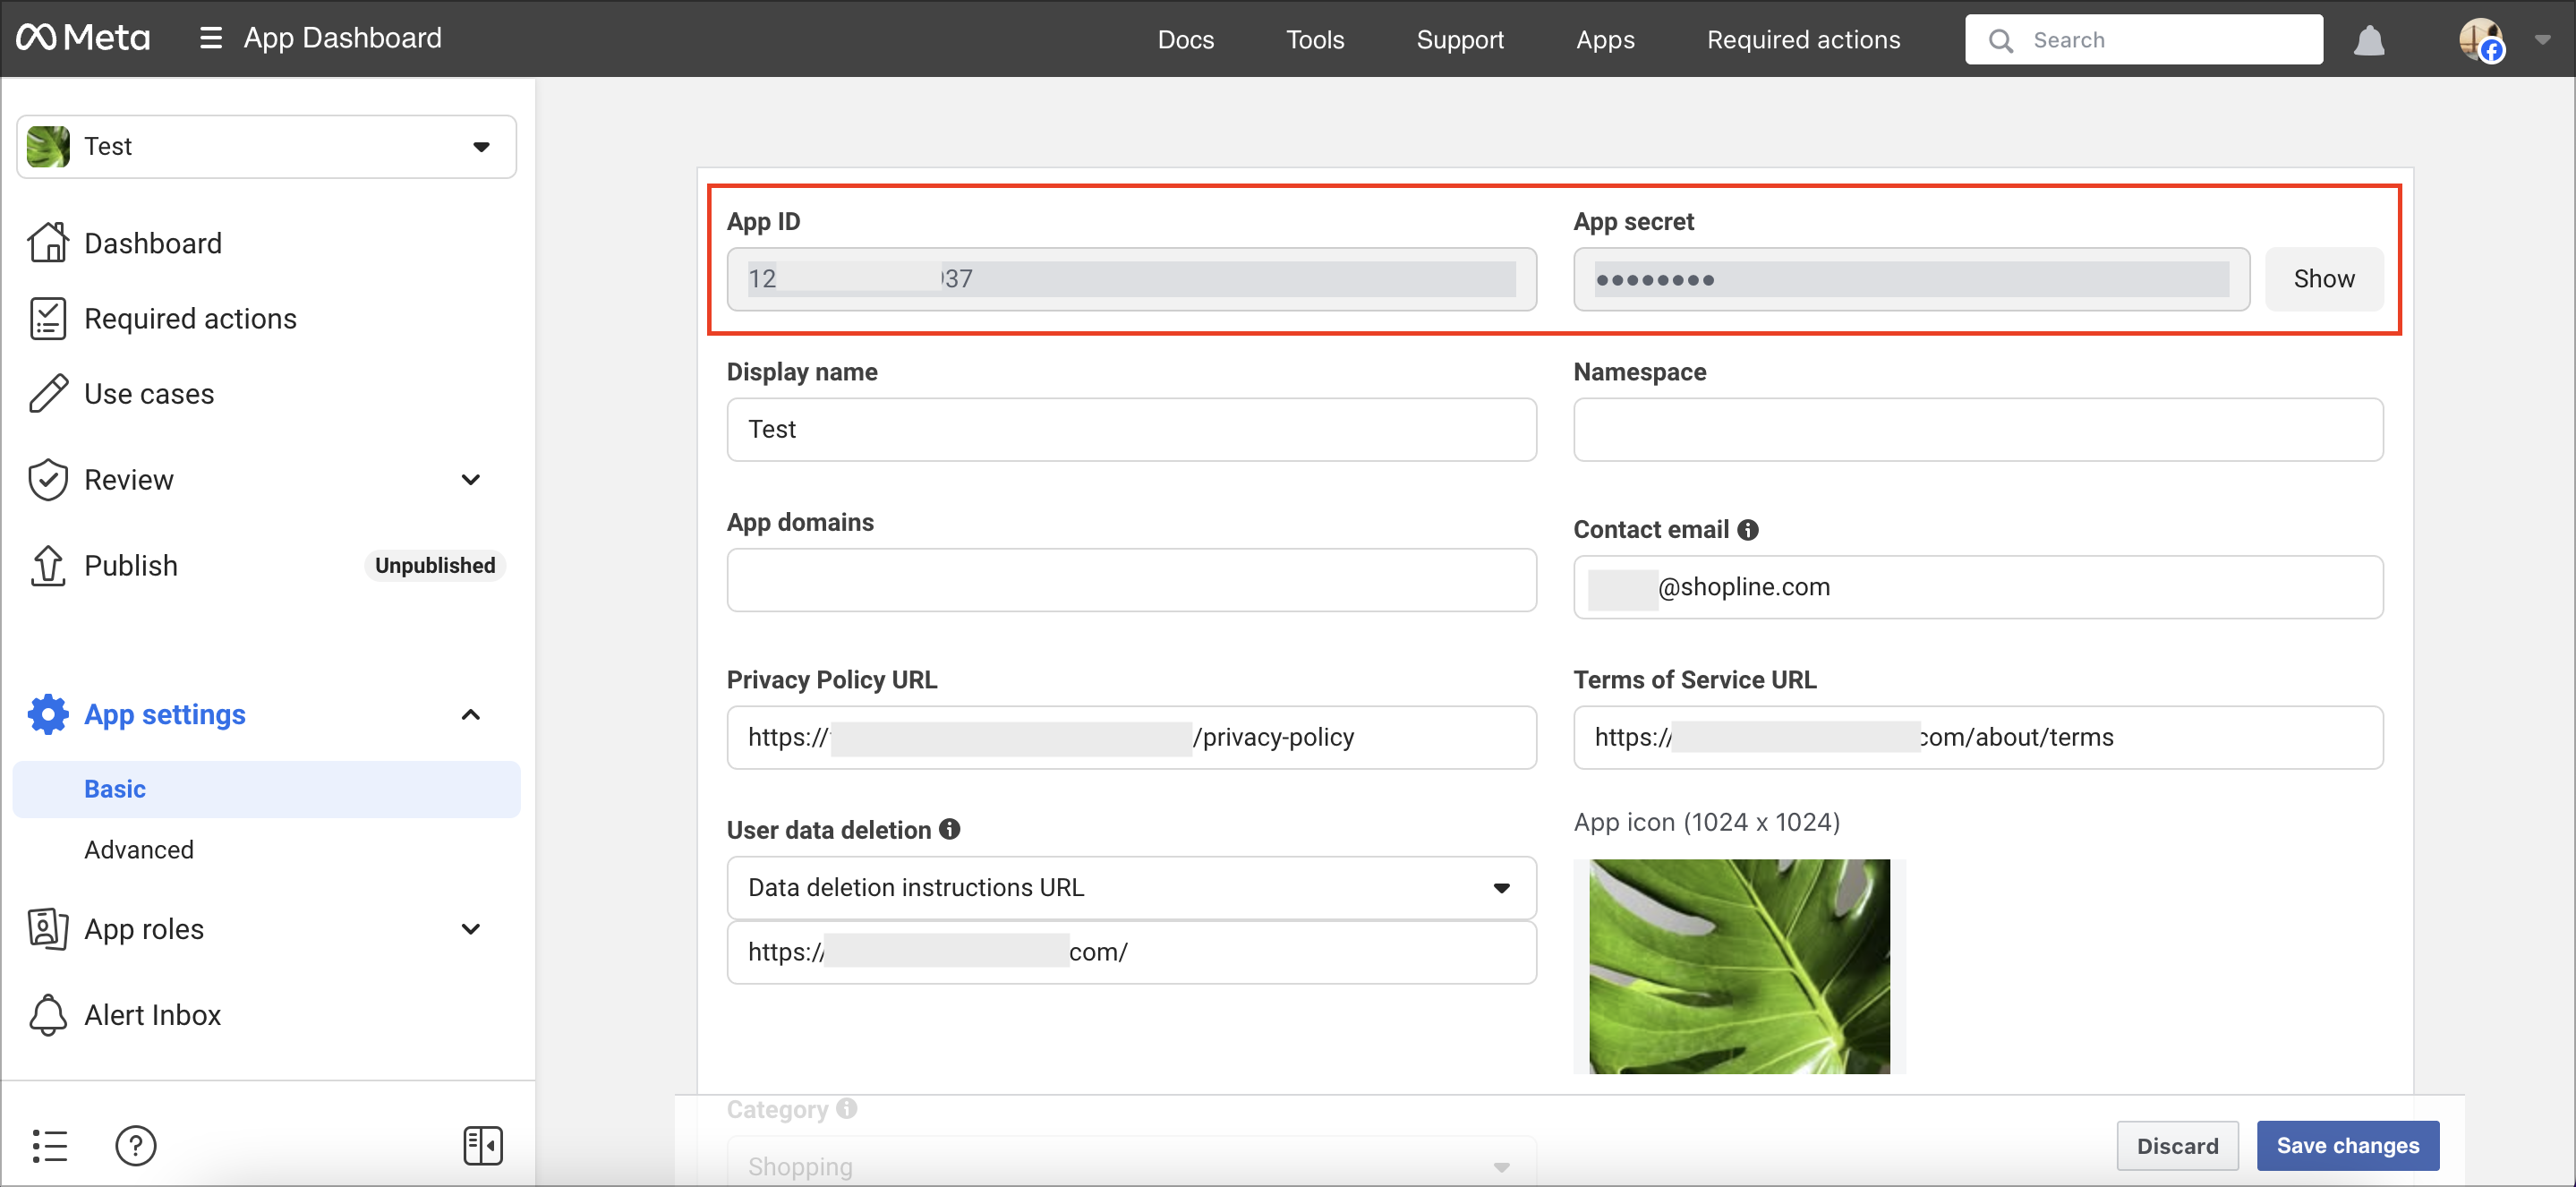Click the Required actions checklist icon
2576x1187 pixels.
(x=48, y=319)
